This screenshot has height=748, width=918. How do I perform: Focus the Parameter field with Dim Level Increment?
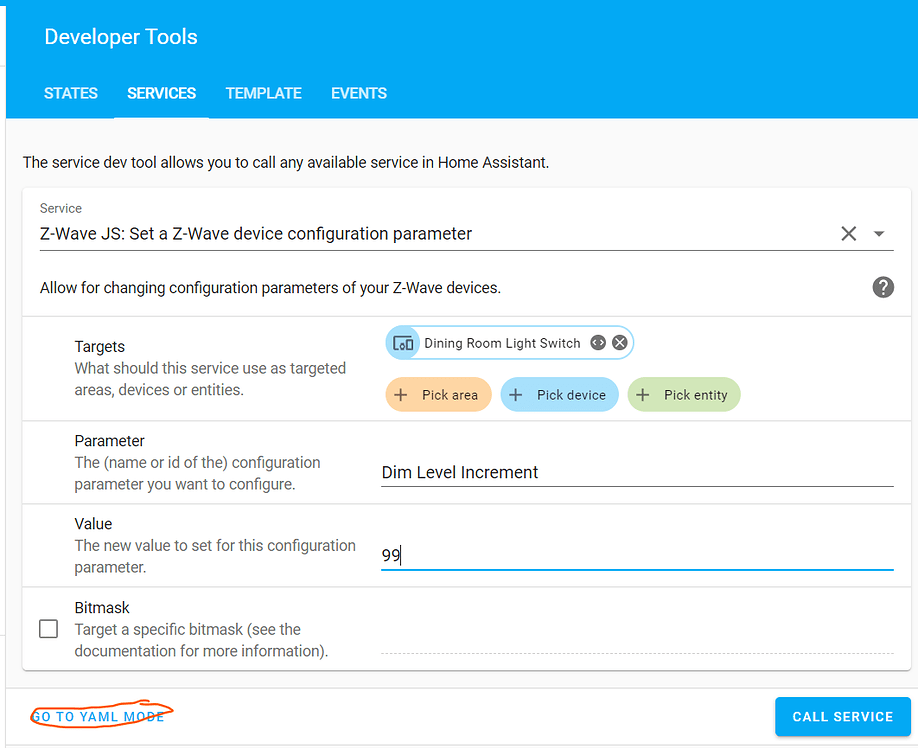click(x=637, y=472)
